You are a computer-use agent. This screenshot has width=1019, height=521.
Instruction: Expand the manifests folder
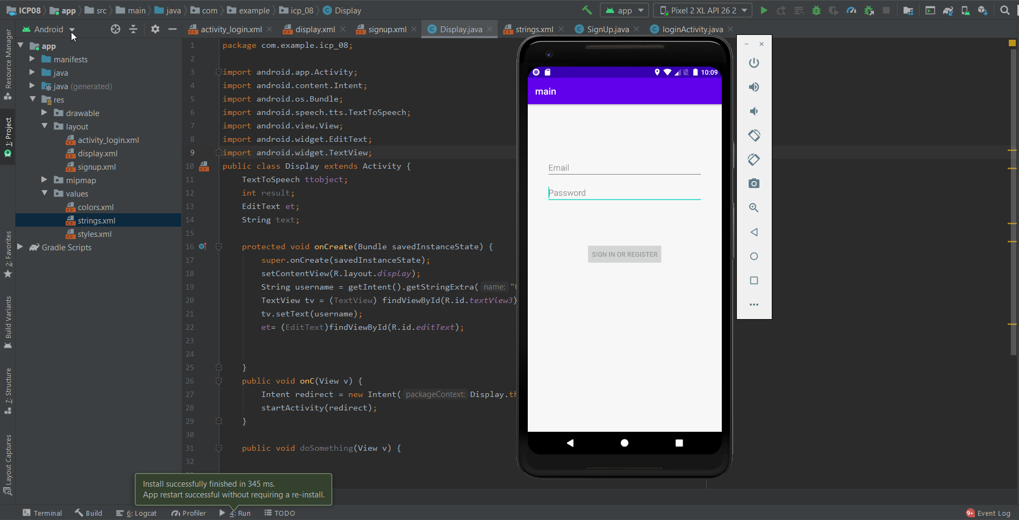coord(32,59)
